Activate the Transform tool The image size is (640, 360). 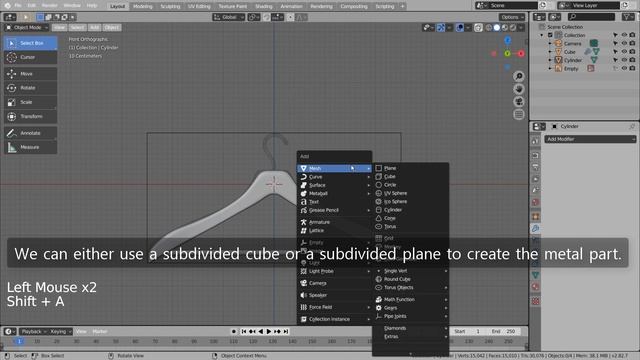click(31, 116)
